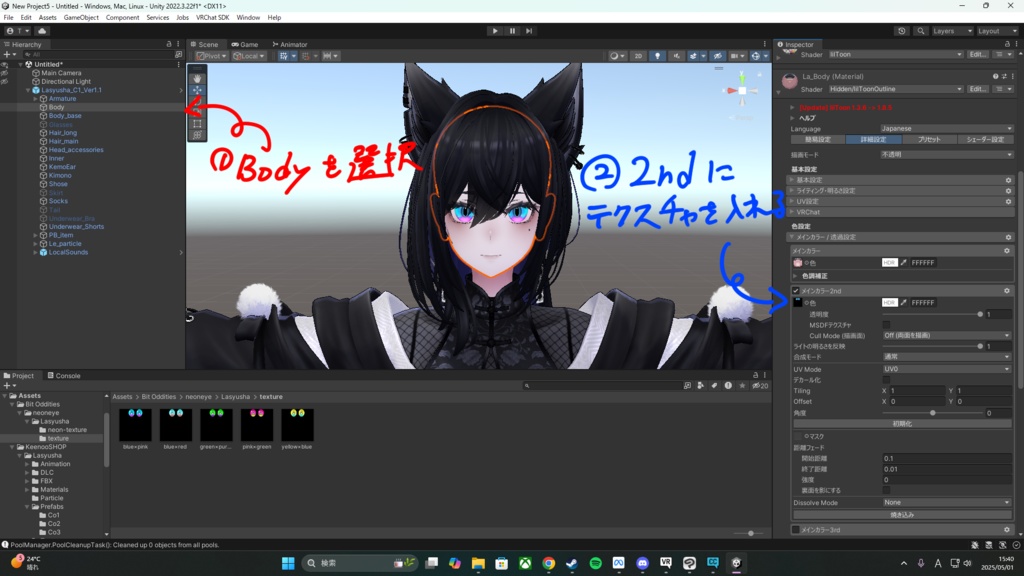Select the Hand tool in Scene view

197,78
